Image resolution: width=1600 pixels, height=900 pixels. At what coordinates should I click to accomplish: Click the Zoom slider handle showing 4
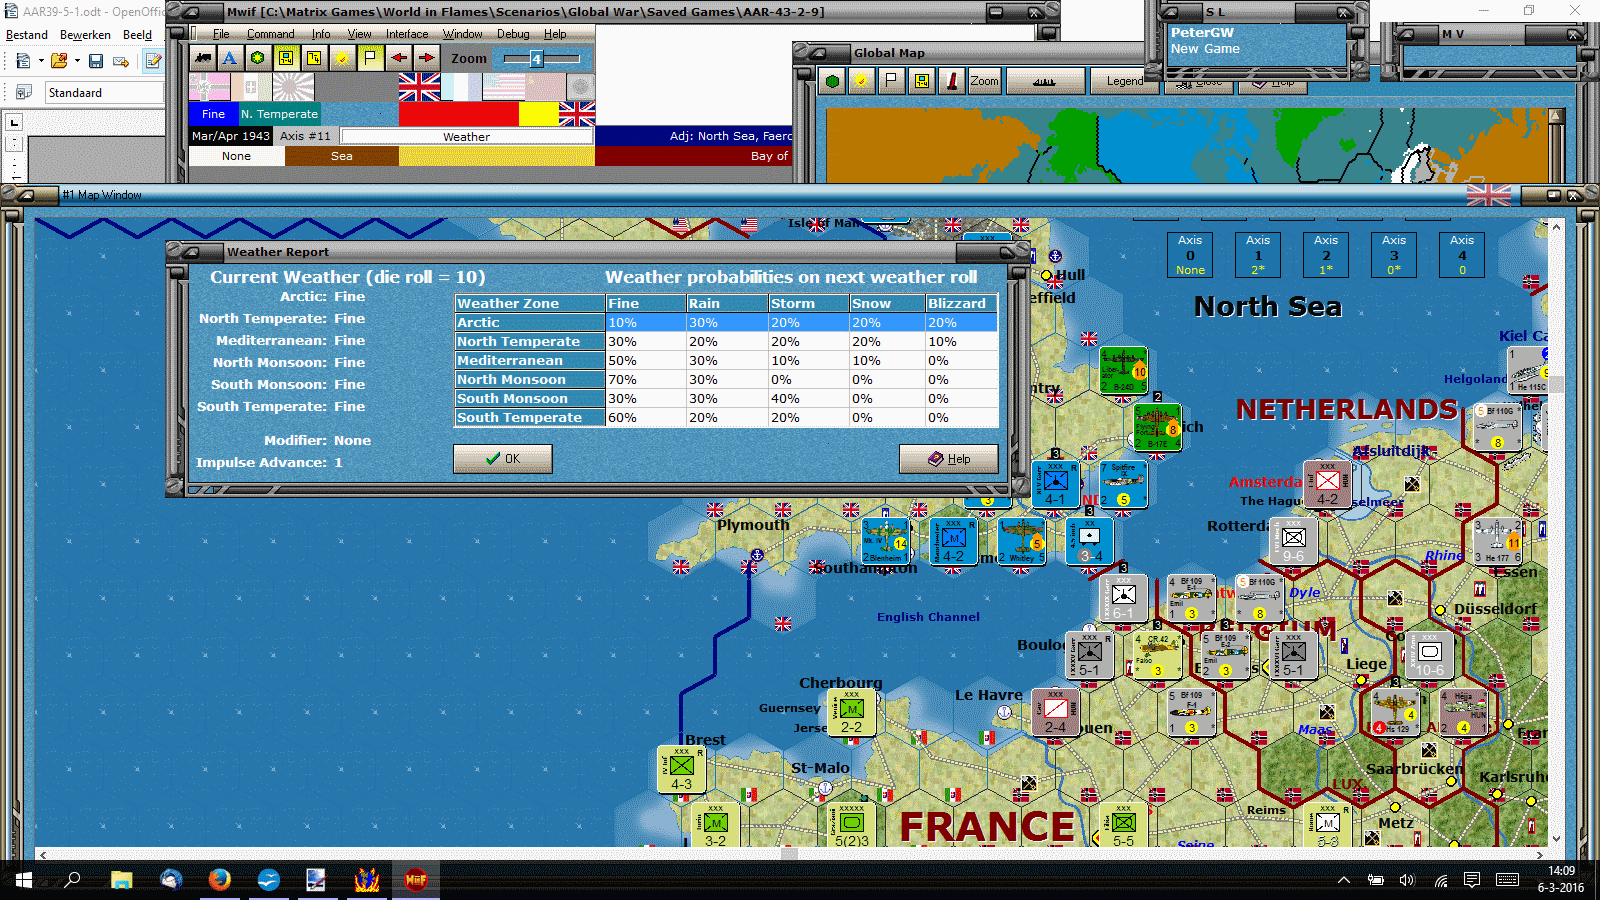point(536,59)
